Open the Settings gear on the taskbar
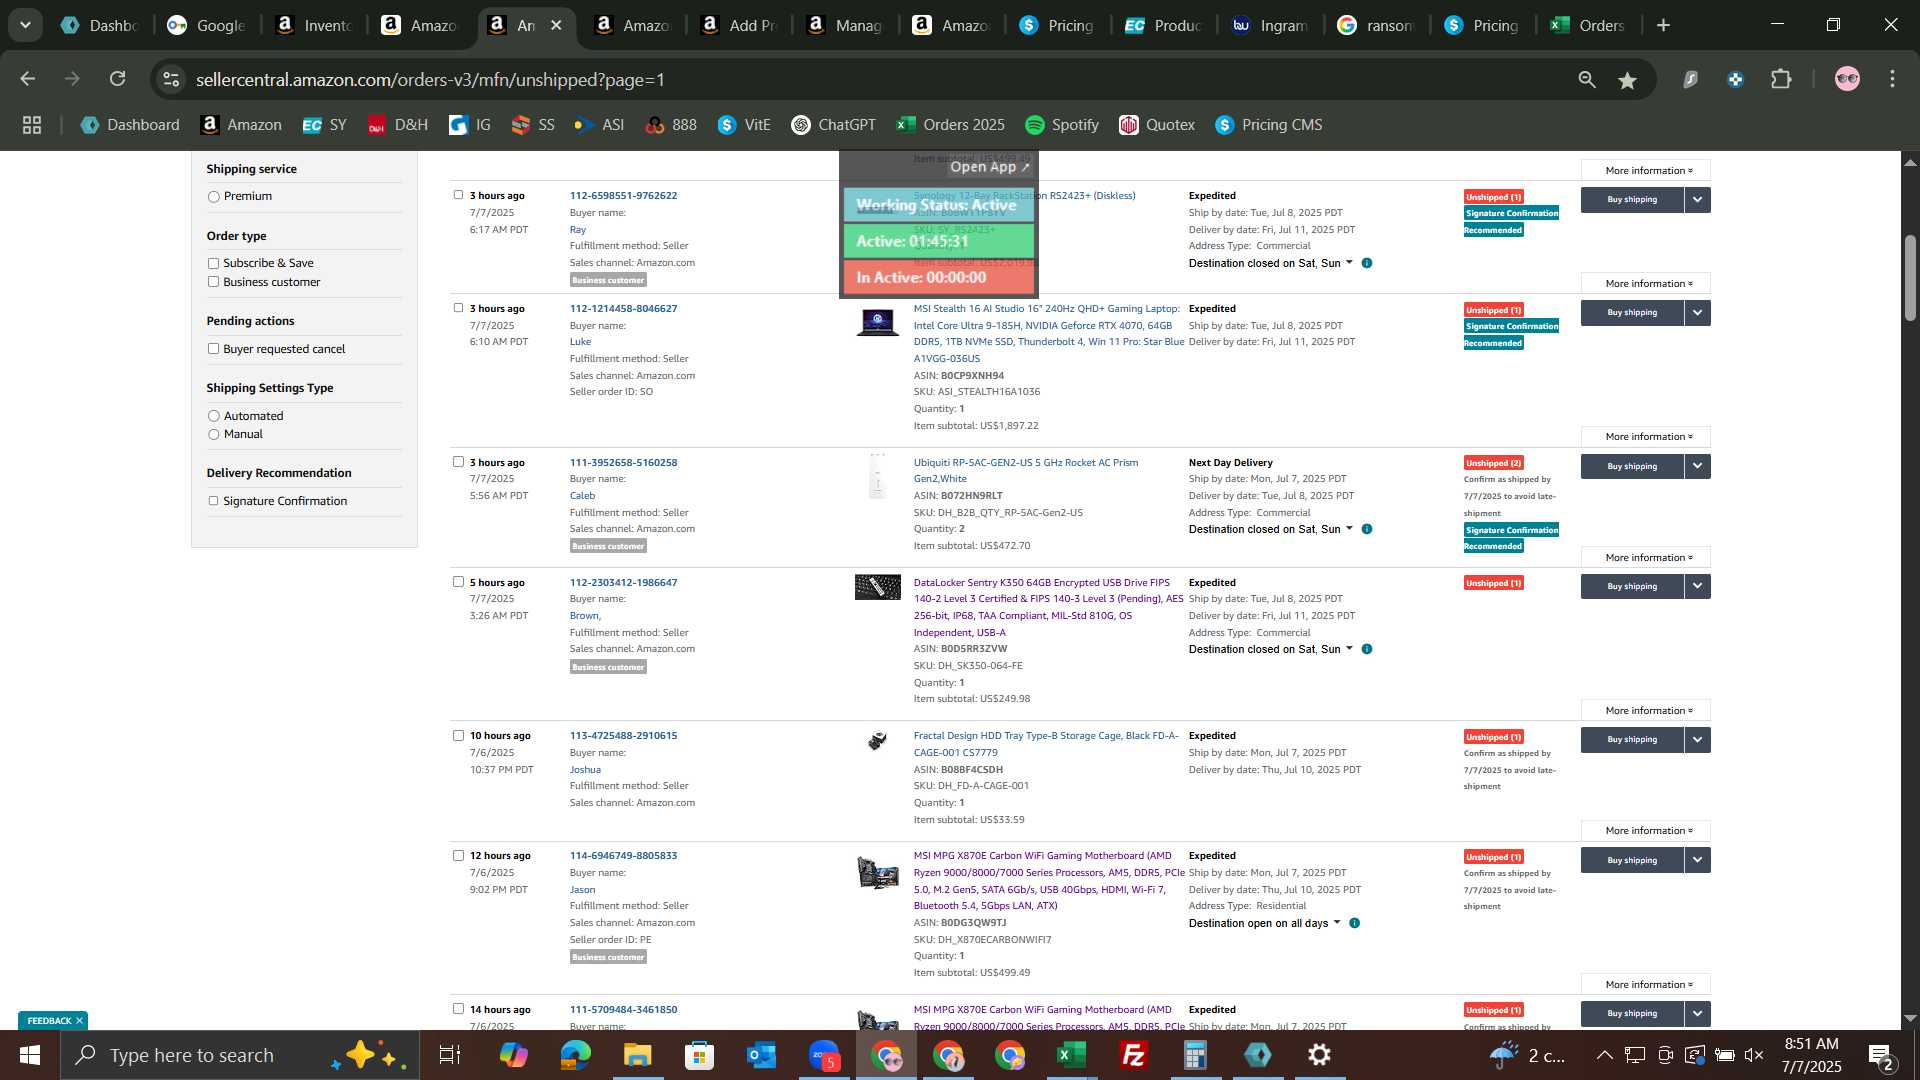Screen dimensions: 1920x1080 tap(1319, 1055)
